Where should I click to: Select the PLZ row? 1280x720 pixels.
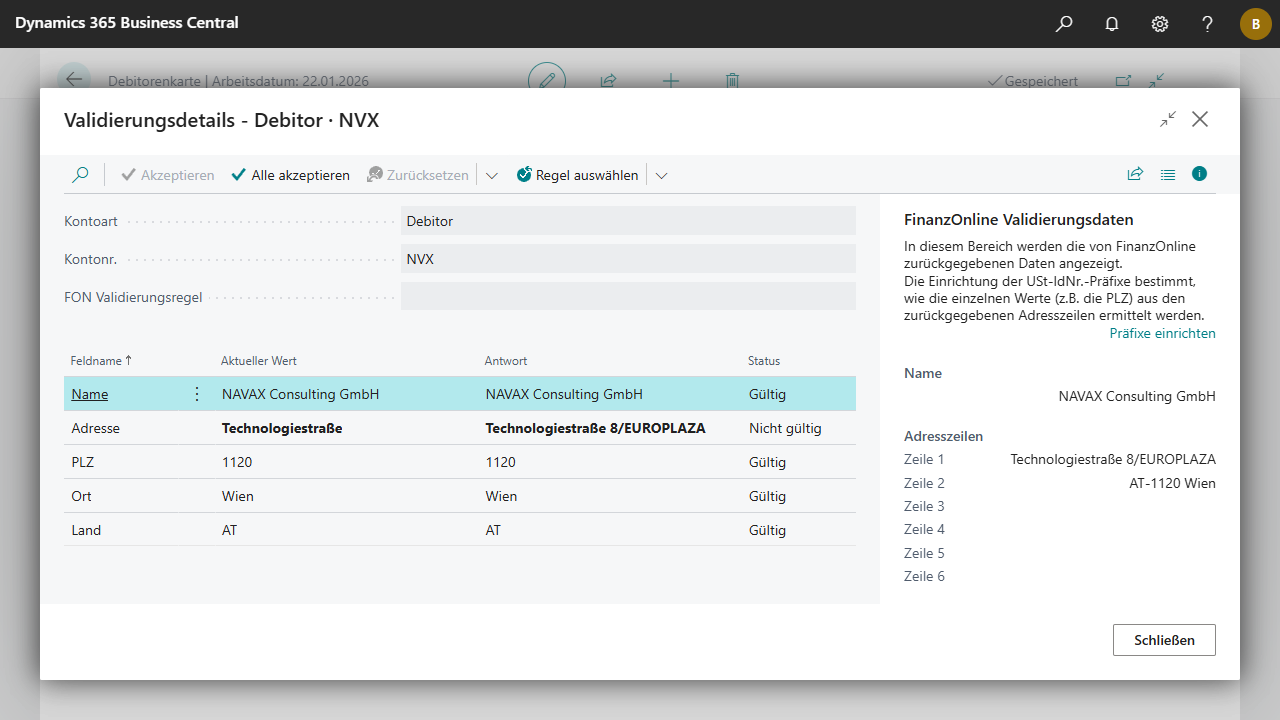(x=460, y=462)
